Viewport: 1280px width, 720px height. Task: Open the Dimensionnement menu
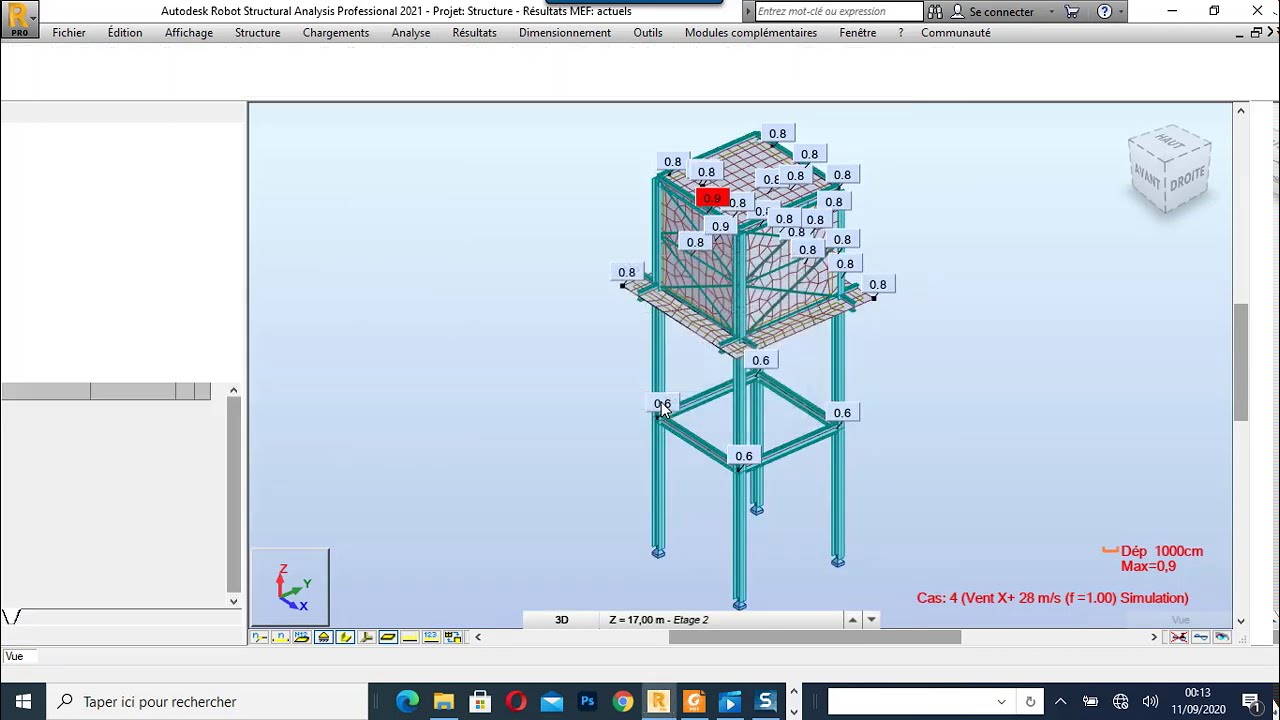(565, 33)
